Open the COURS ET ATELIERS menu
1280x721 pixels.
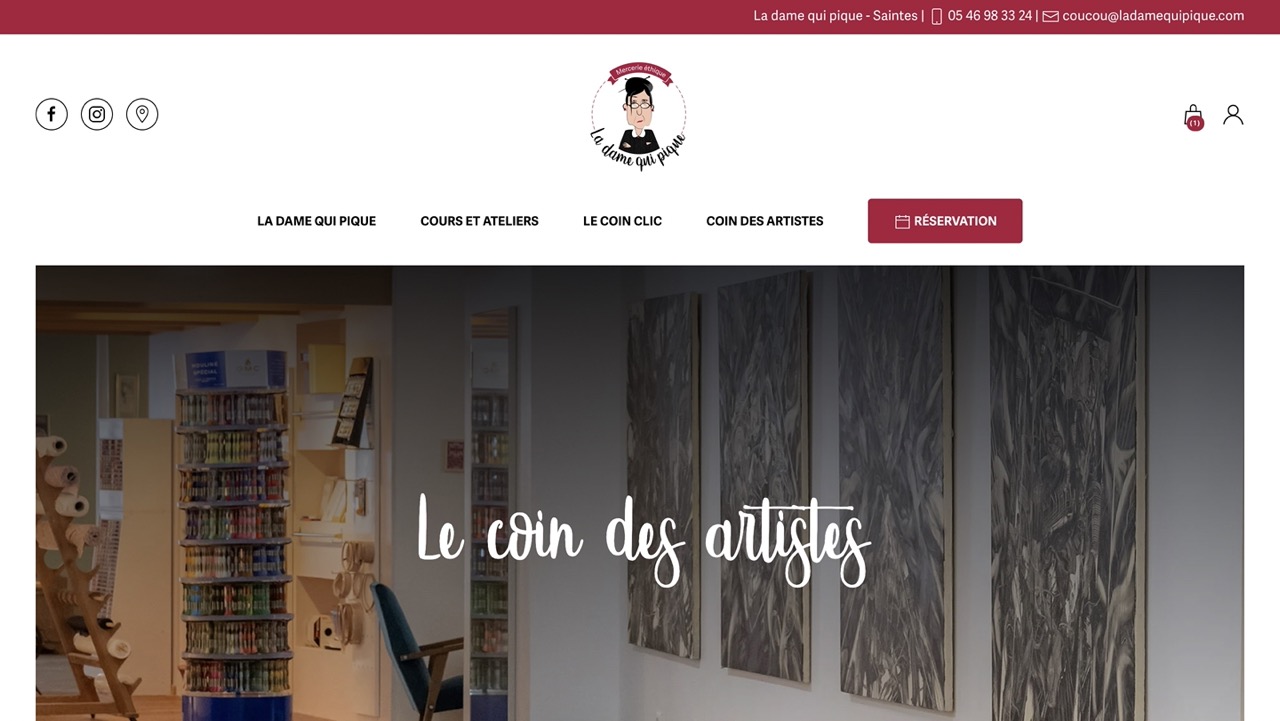pos(479,221)
